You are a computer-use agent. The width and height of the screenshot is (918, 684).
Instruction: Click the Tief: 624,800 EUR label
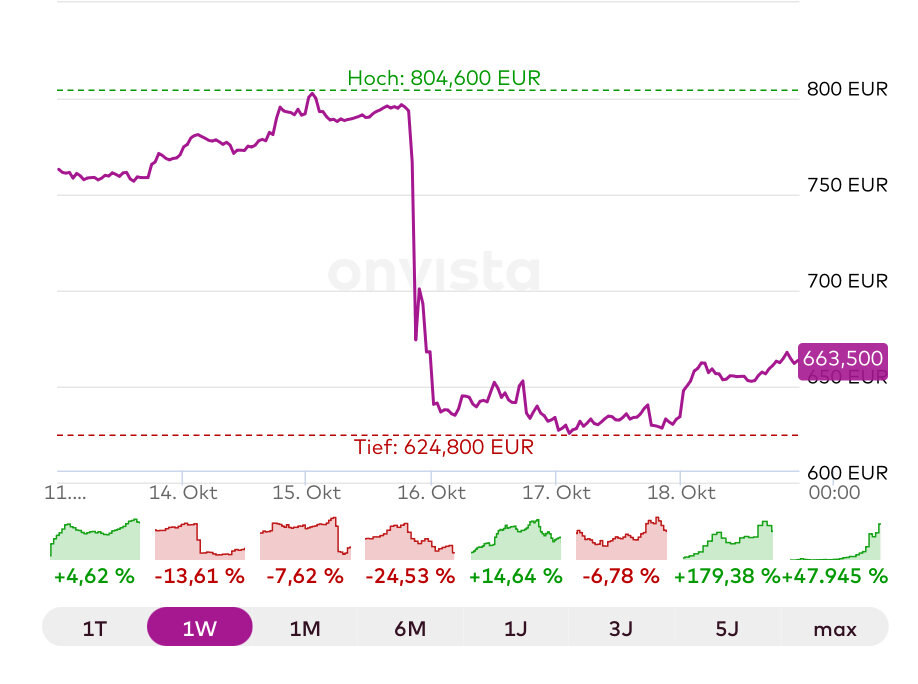pyautogui.click(x=444, y=447)
